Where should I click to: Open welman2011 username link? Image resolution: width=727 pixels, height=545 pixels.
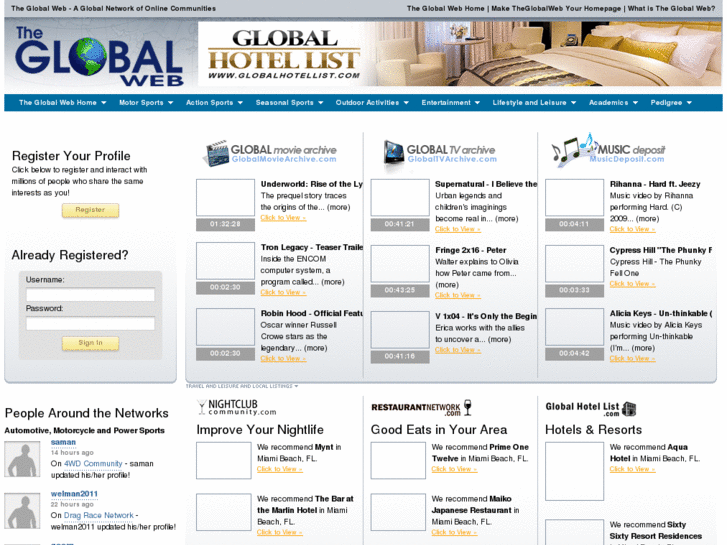pos(74,494)
